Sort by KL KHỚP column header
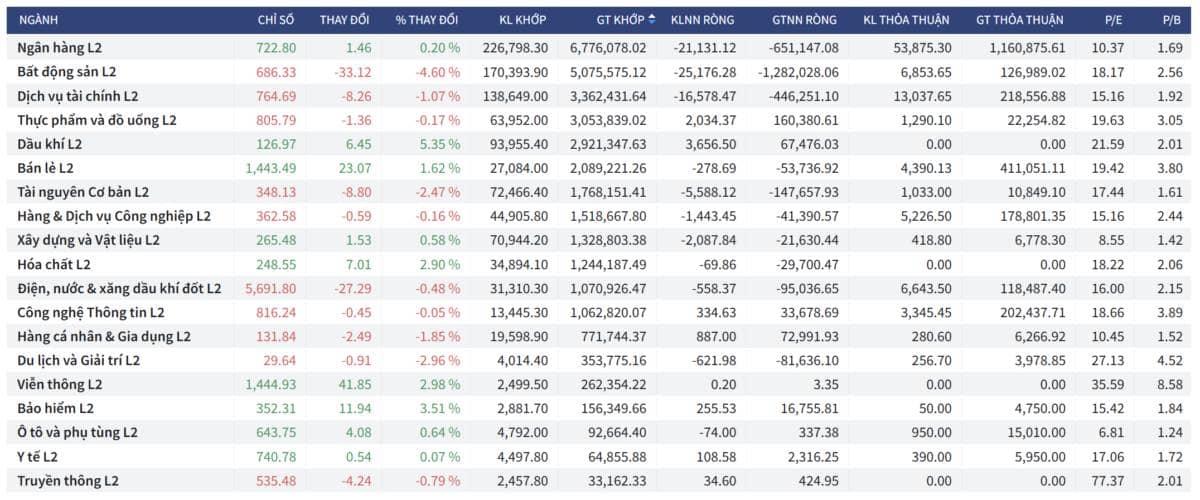Image resolution: width=1200 pixels, height=500 pixels. (523, 19)
